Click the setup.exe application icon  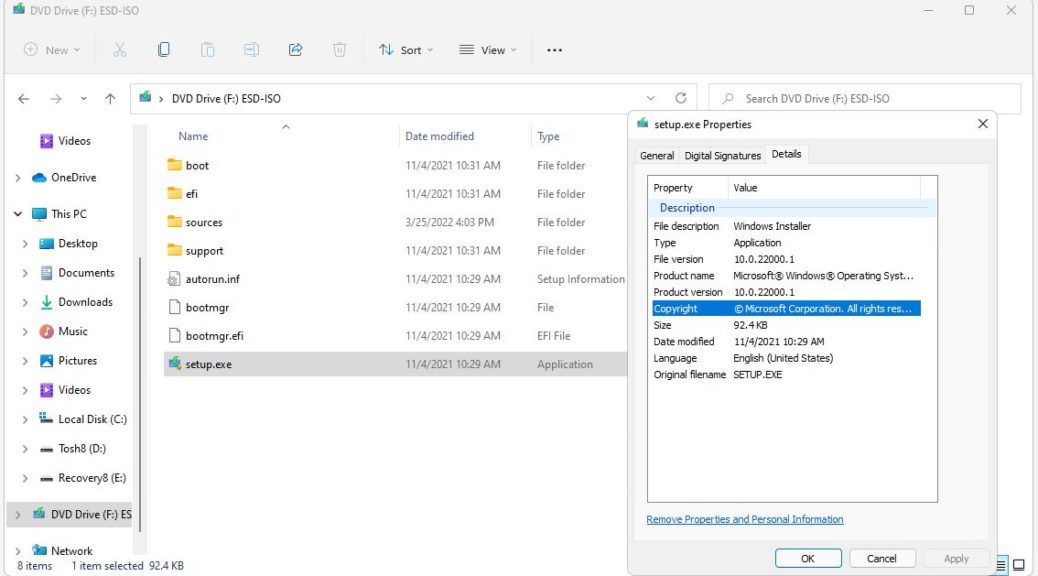174,363
